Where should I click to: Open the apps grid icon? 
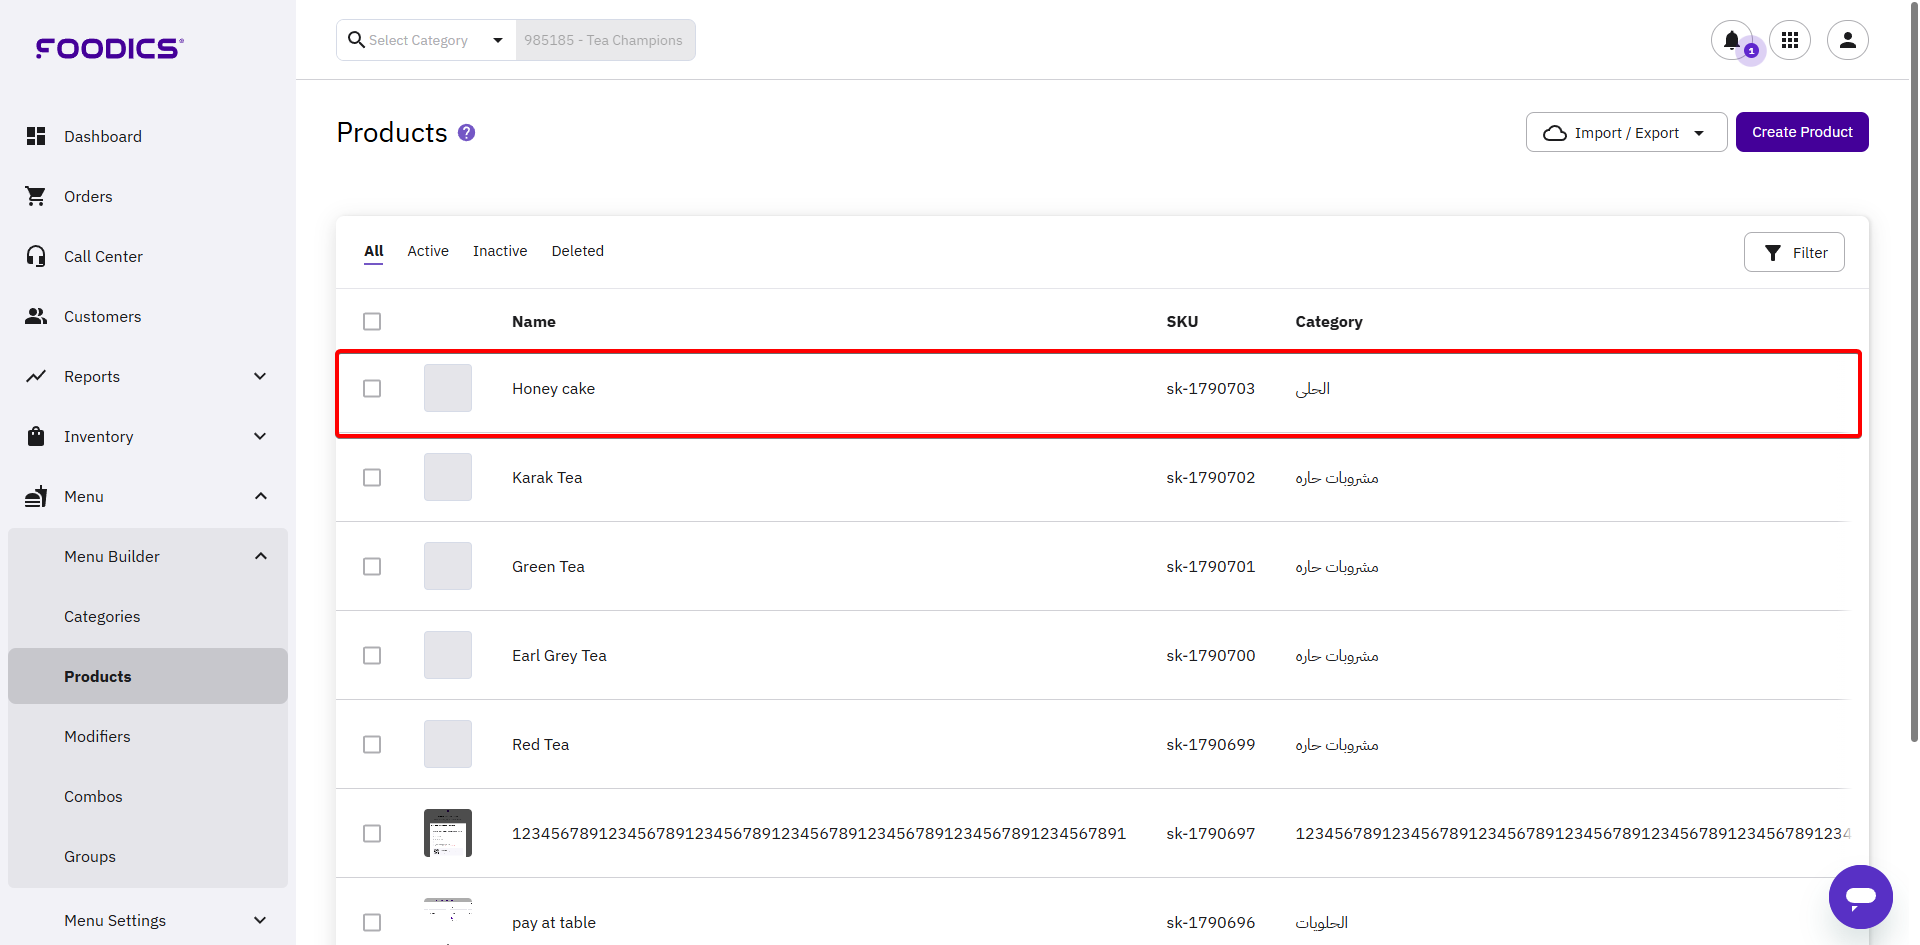pyautogui.click(x=1789, y=40)
